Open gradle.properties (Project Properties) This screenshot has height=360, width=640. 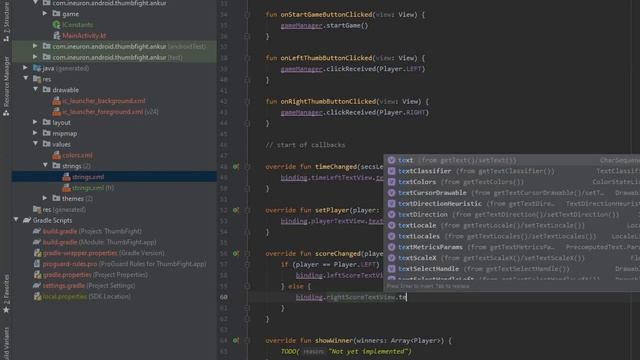pyautogui.click(x=95, y=275)
